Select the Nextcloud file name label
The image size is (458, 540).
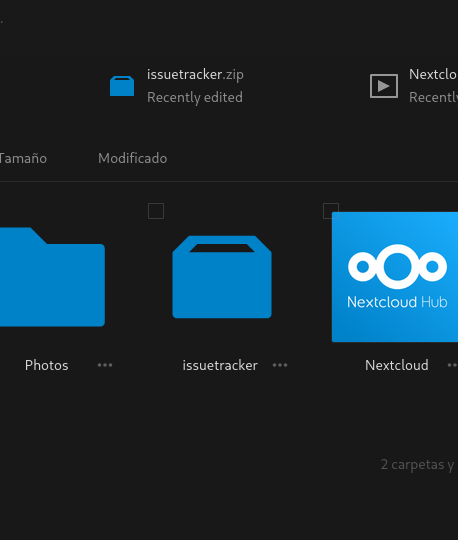coord(397,365)
